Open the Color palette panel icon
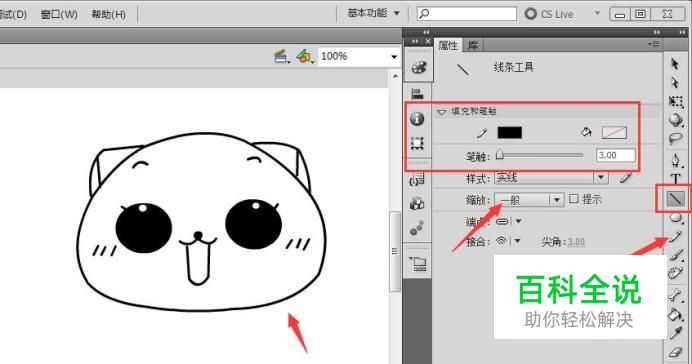This screenshot has width=692, height=364. [418, 68]
